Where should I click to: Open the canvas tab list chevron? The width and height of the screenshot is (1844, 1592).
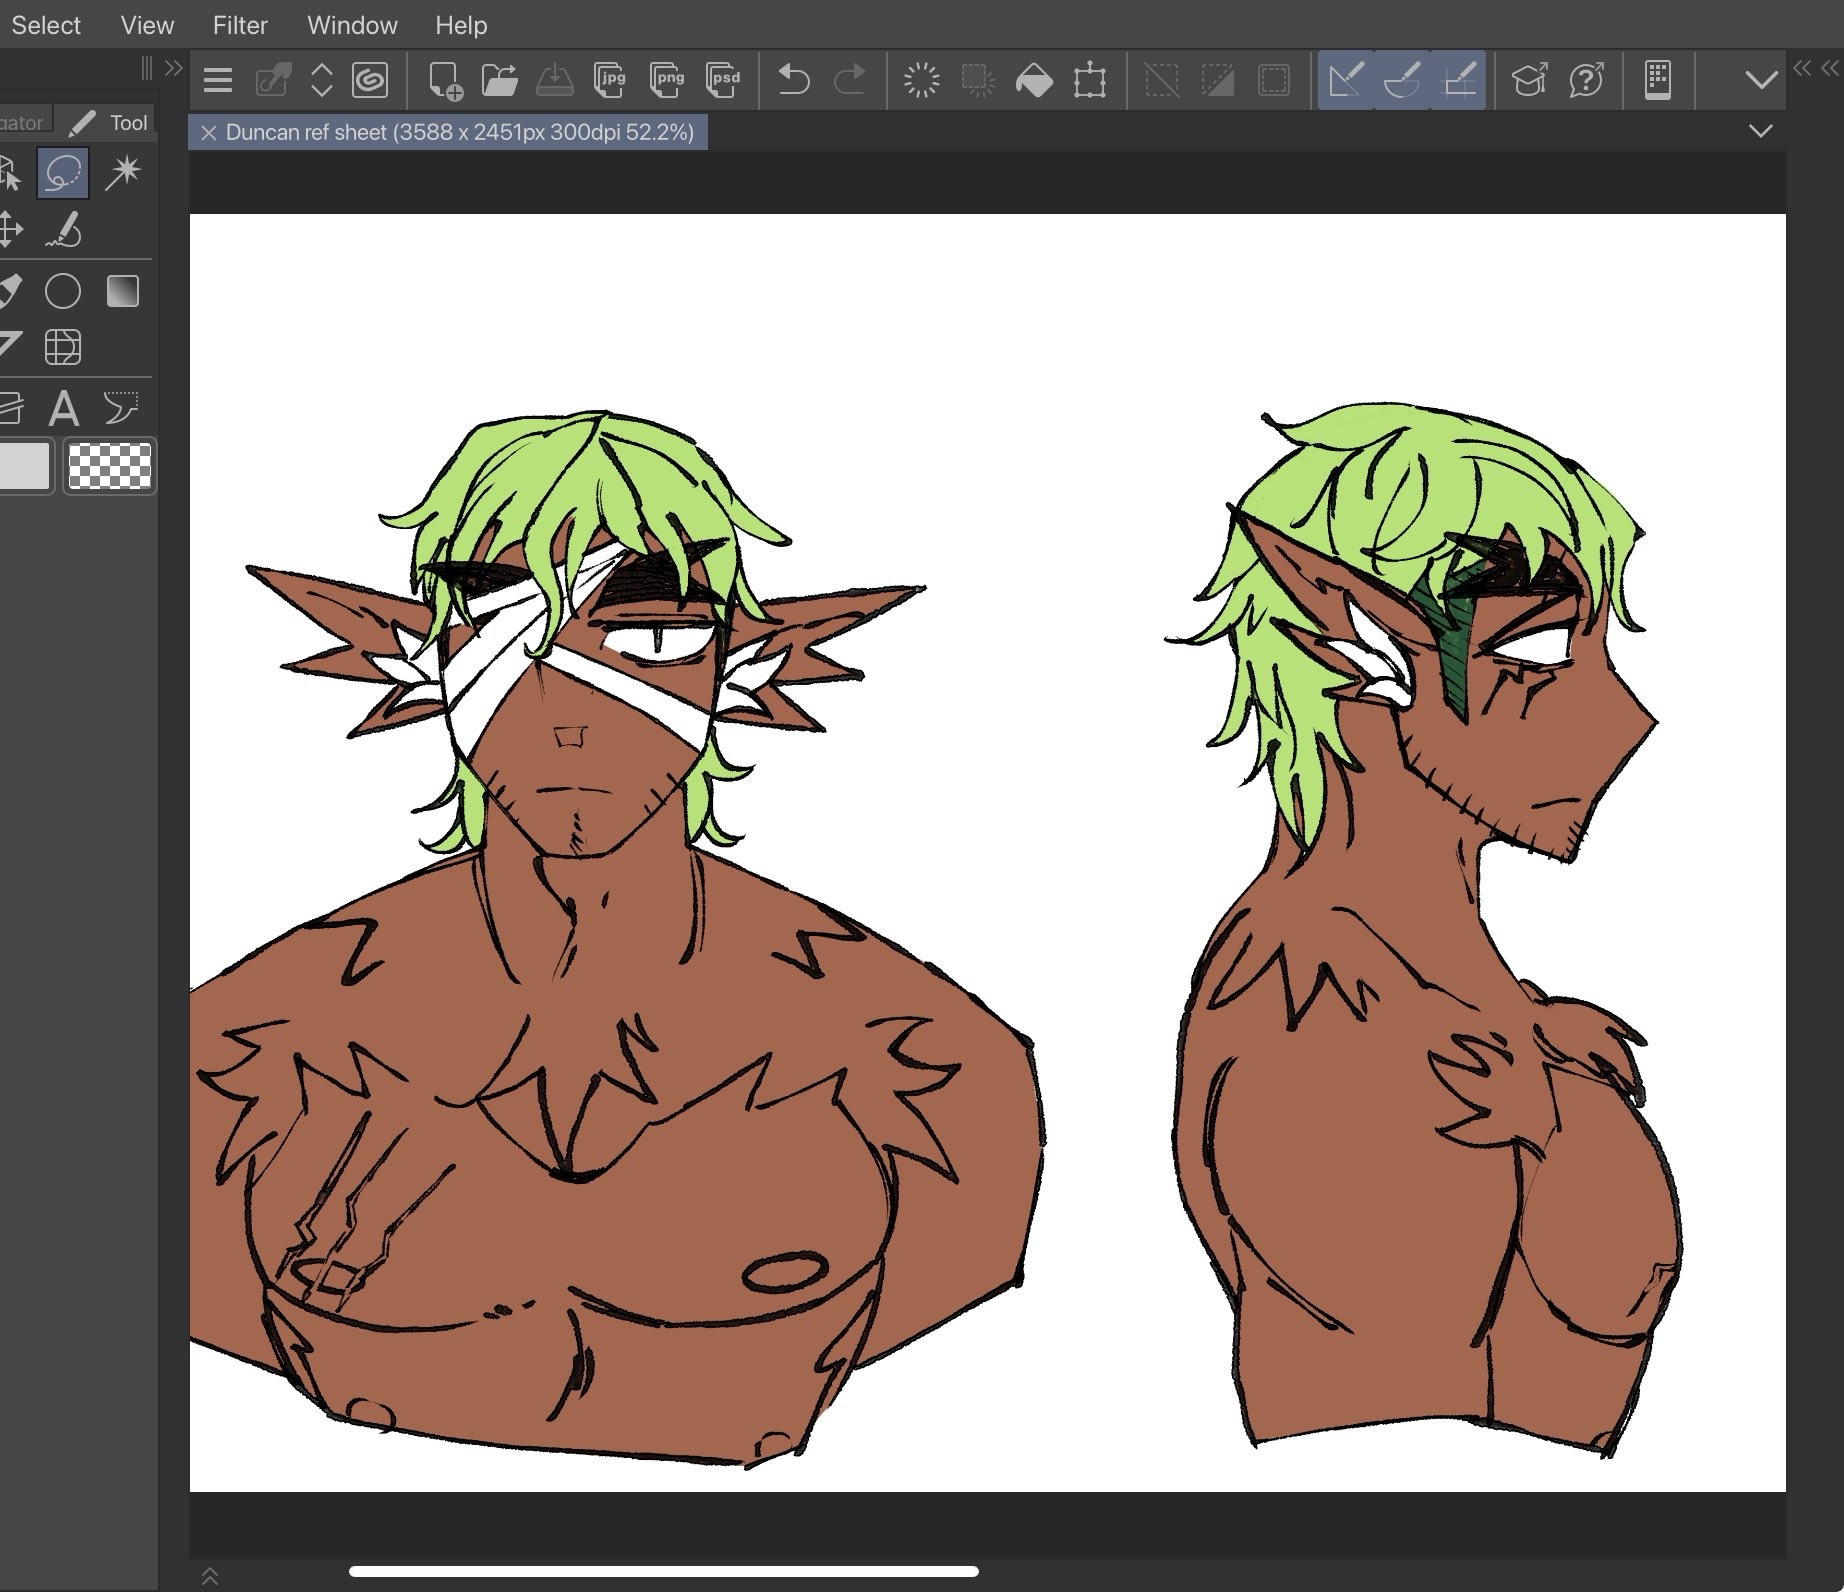[x=1761, y=131]
